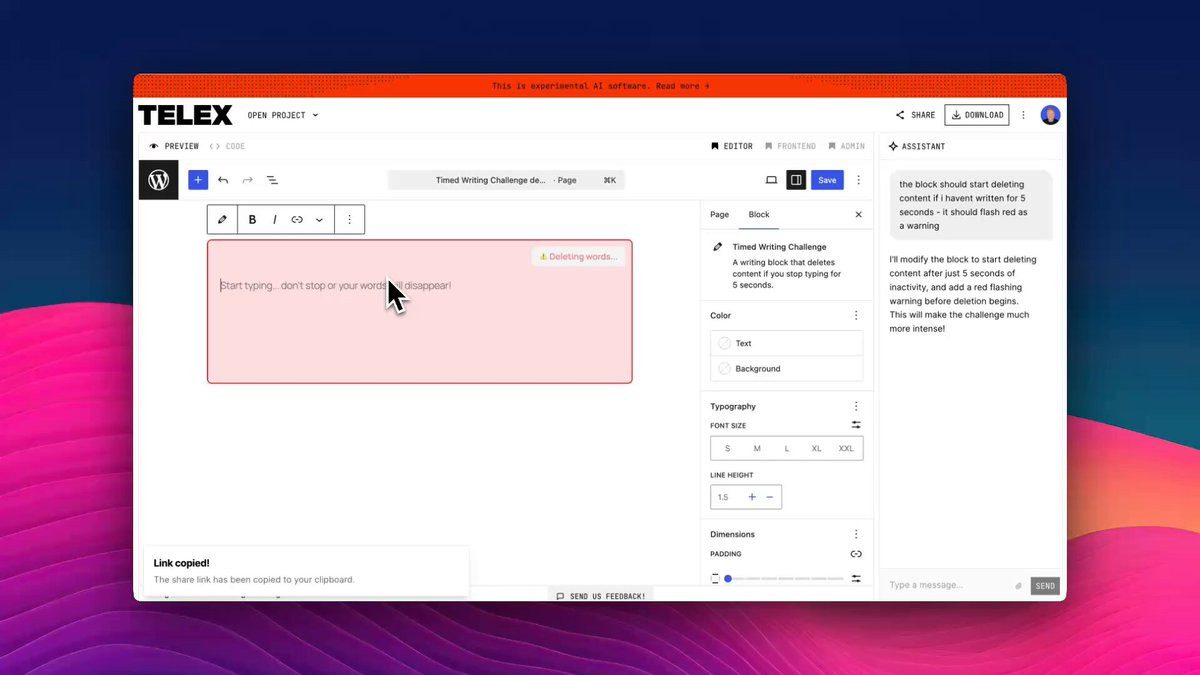
Task: Click the SHARE button
Action: coord(915,115)
